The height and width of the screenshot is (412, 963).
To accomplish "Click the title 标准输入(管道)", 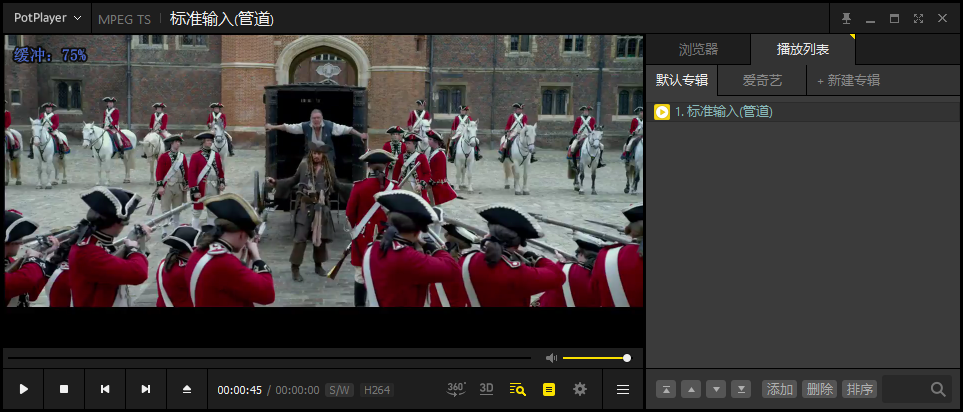I will click(x=222, y=19).
